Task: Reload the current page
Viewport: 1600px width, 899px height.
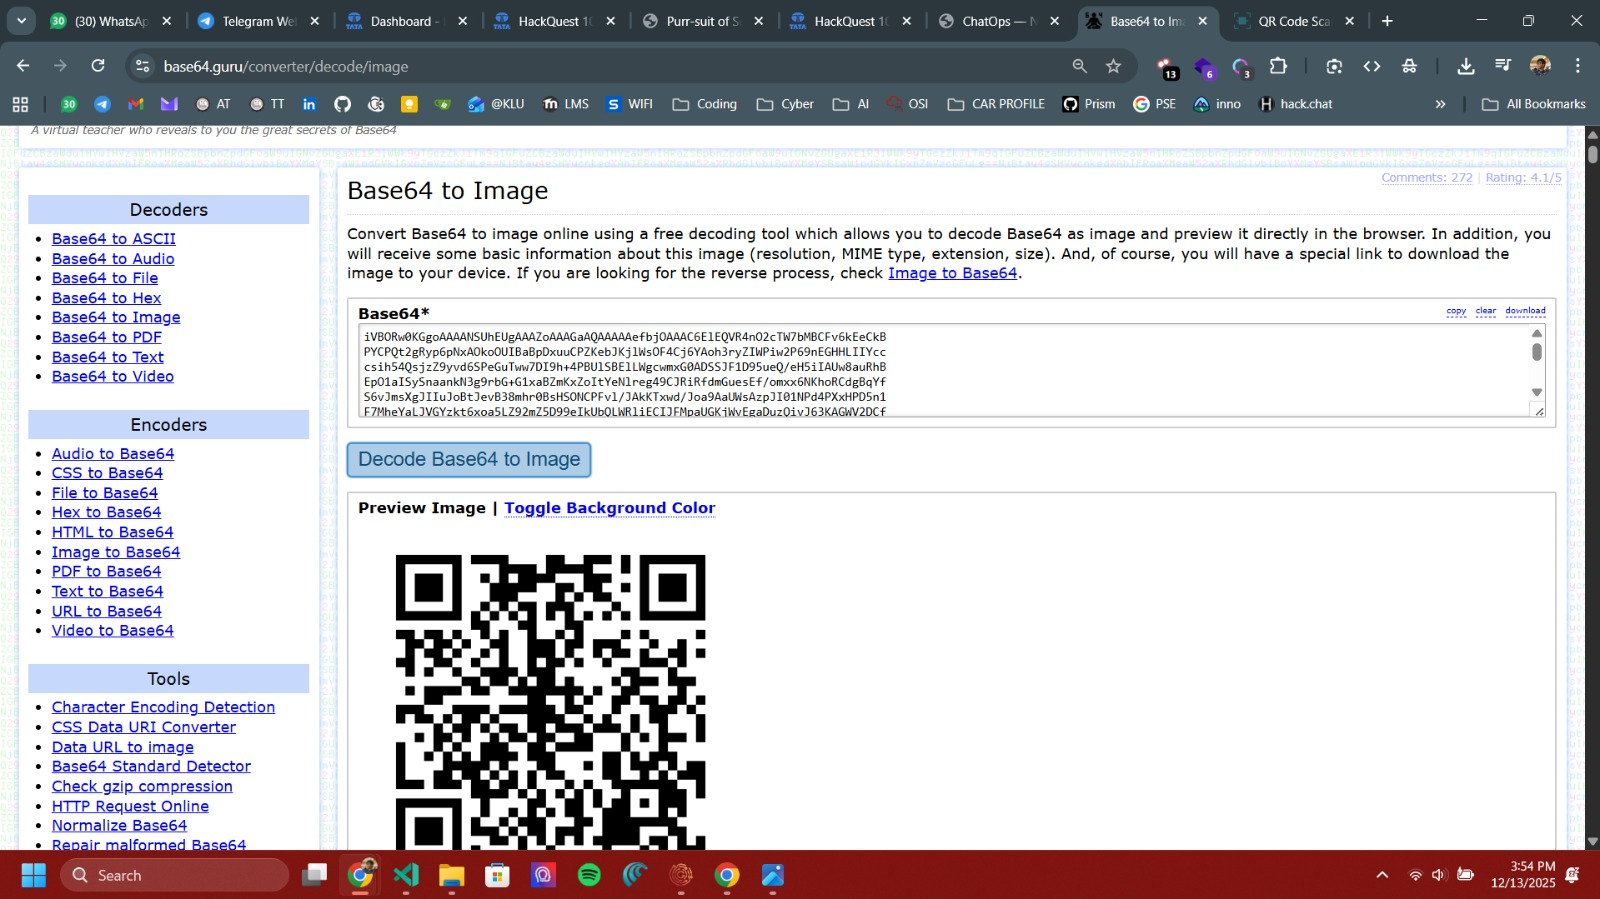Action: tap(98, 66)
